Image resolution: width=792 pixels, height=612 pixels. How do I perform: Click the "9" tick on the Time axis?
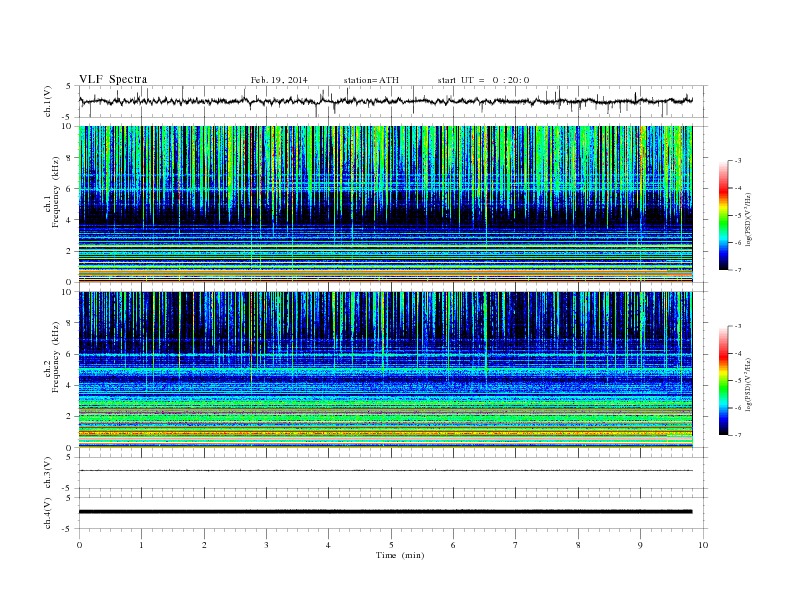[640, 545]
